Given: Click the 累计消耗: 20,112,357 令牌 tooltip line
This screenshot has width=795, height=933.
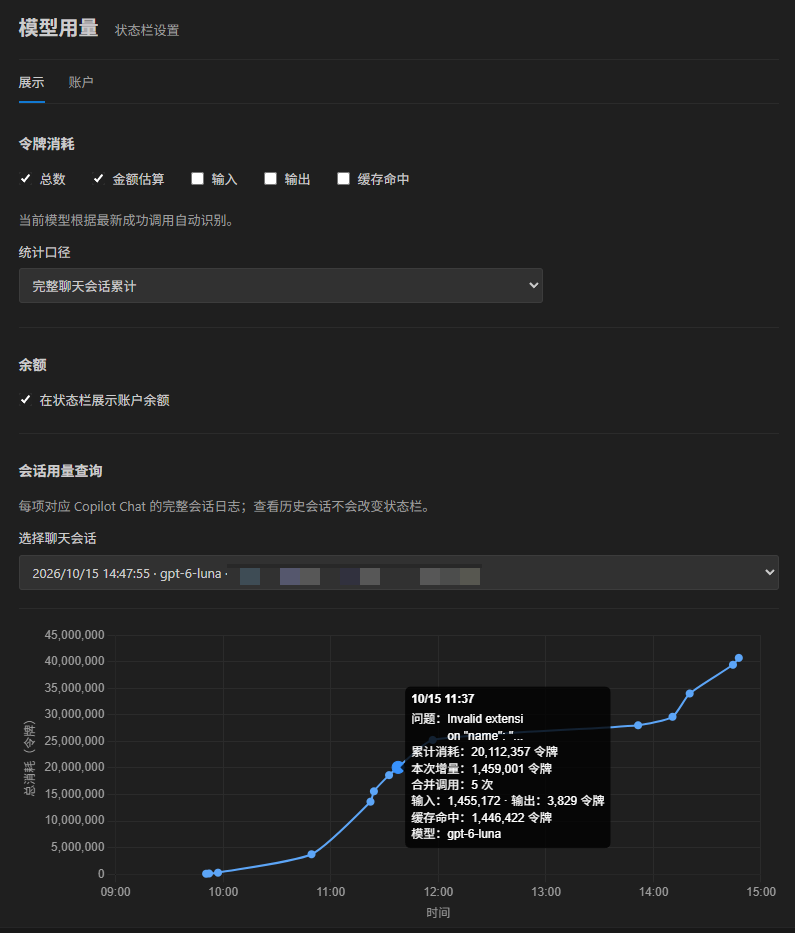Looking at the screenshot, I should coord(484,752).
